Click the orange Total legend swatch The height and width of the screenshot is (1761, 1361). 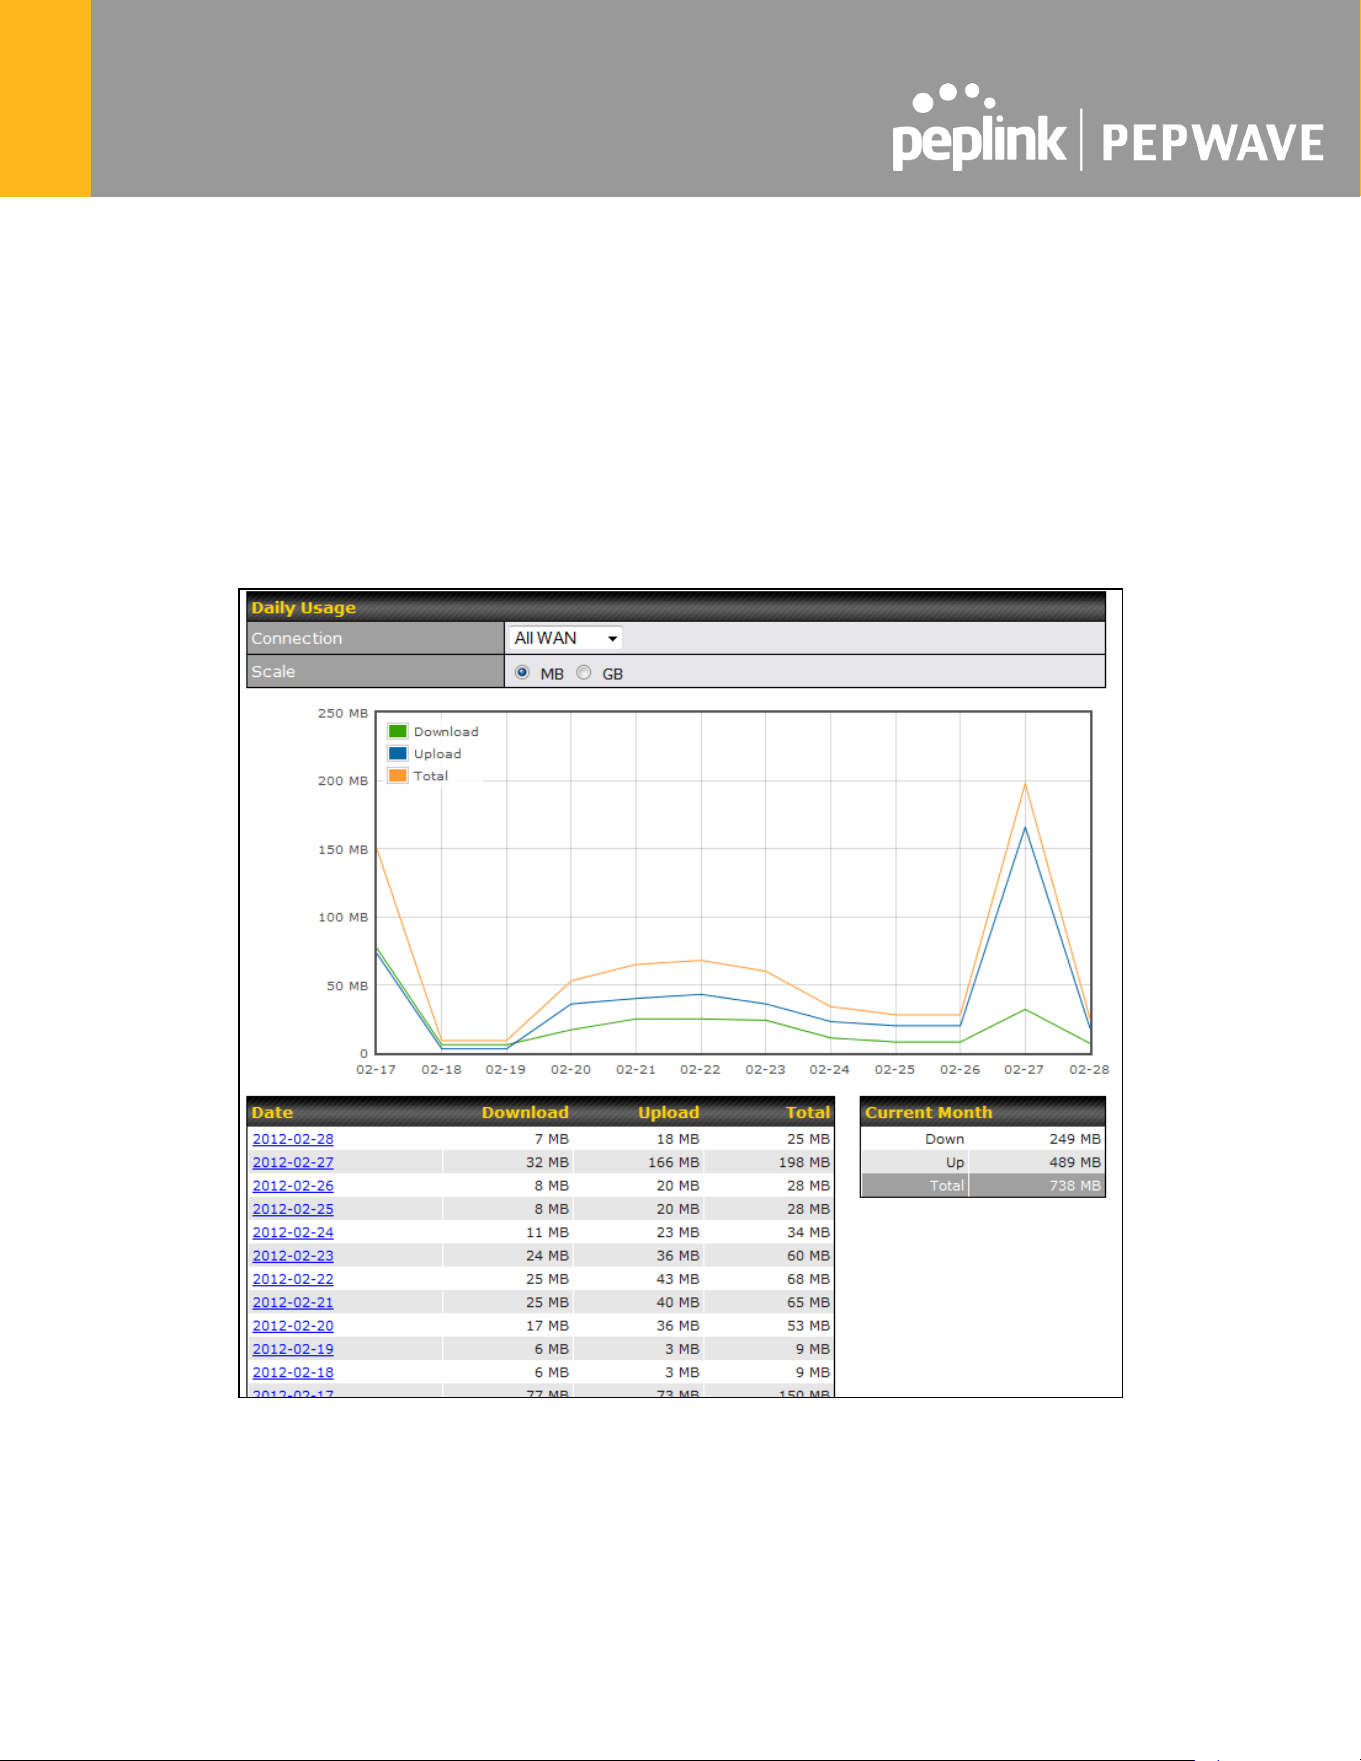point(398,775)
